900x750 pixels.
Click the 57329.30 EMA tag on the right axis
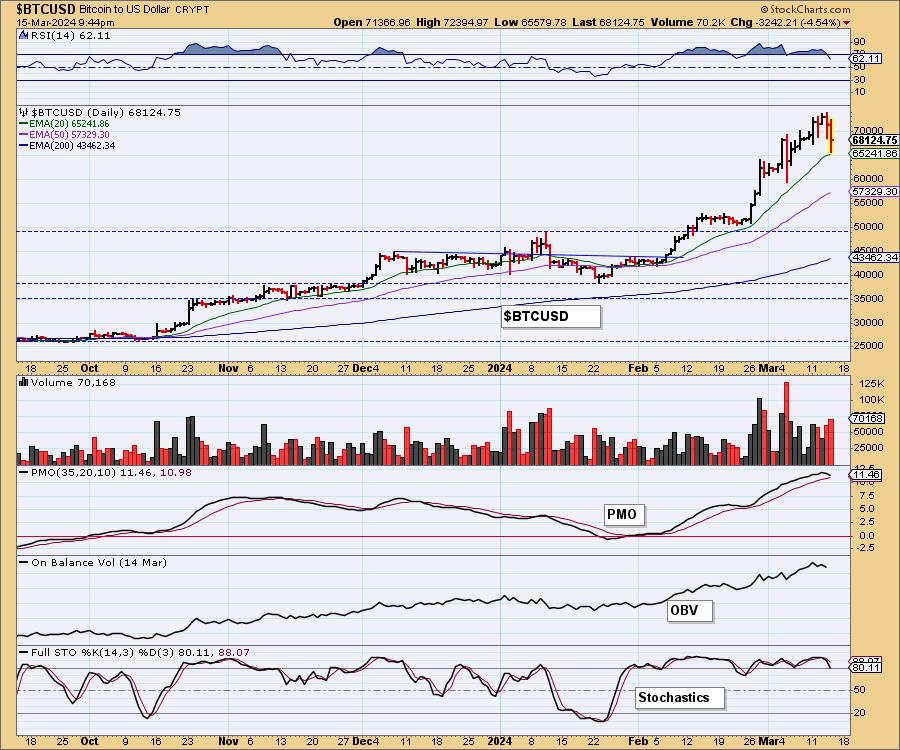coord(875,191)
